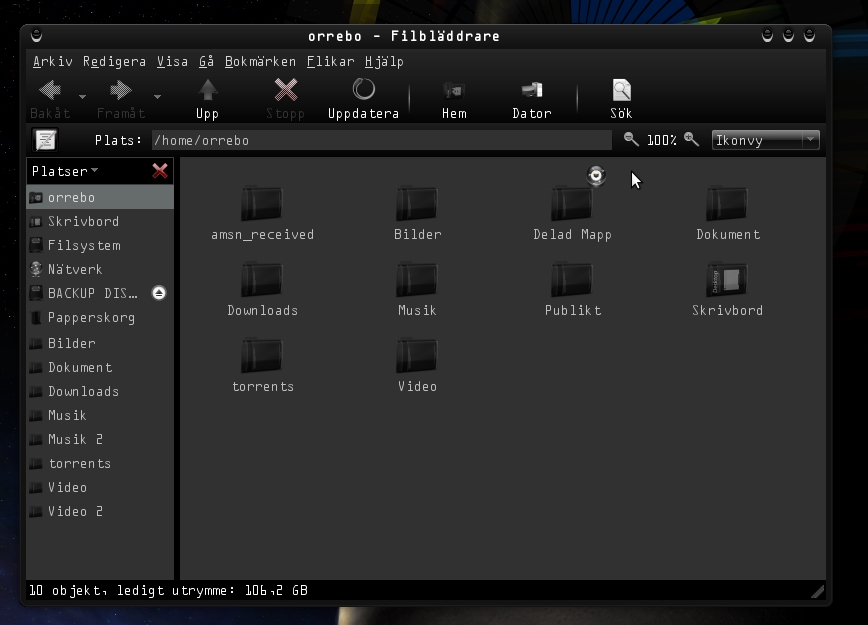Open the Arkiv menu
The image size is (868, 625).
(53, 61)
